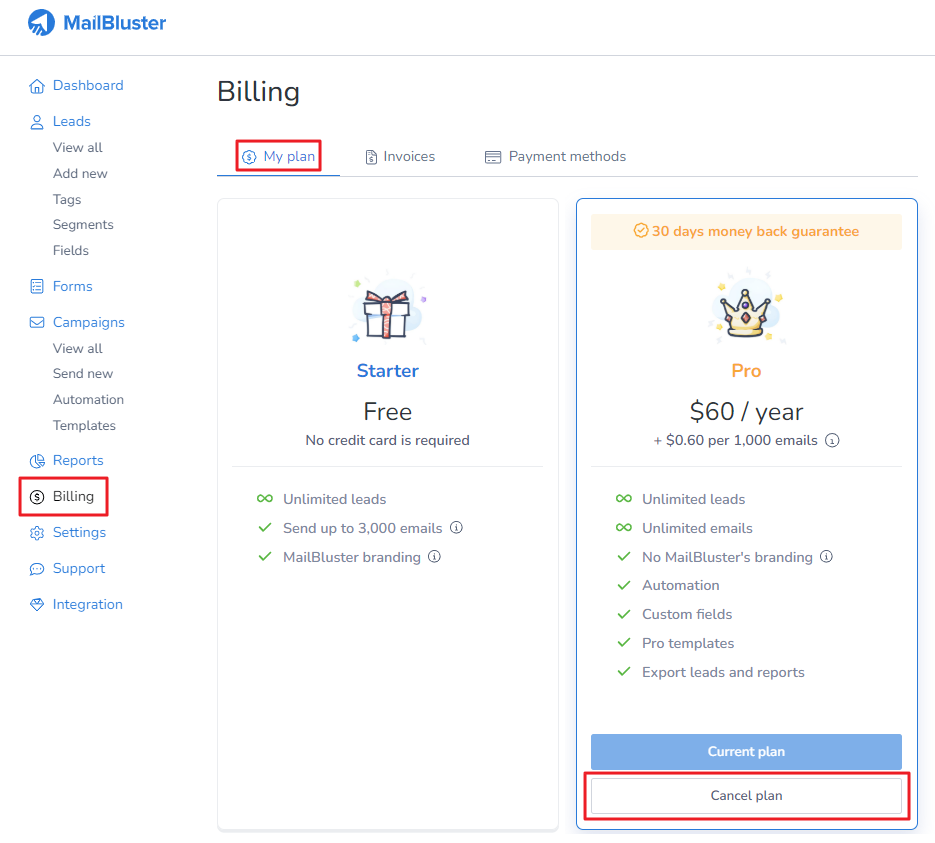Select the My plan tab
Screen dimensions: 935x843
pyautogui.click(x=278, y=157)
